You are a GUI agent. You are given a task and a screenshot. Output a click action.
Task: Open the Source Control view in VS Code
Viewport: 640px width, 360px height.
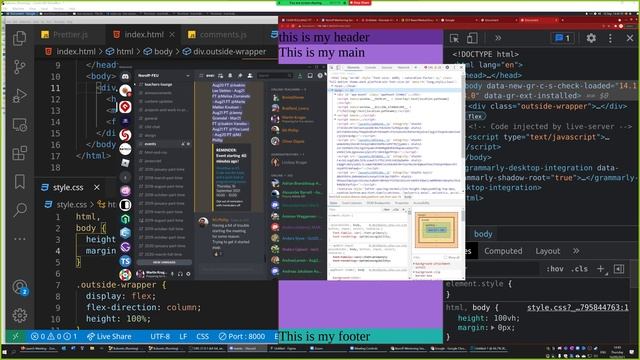click(19, 67)
